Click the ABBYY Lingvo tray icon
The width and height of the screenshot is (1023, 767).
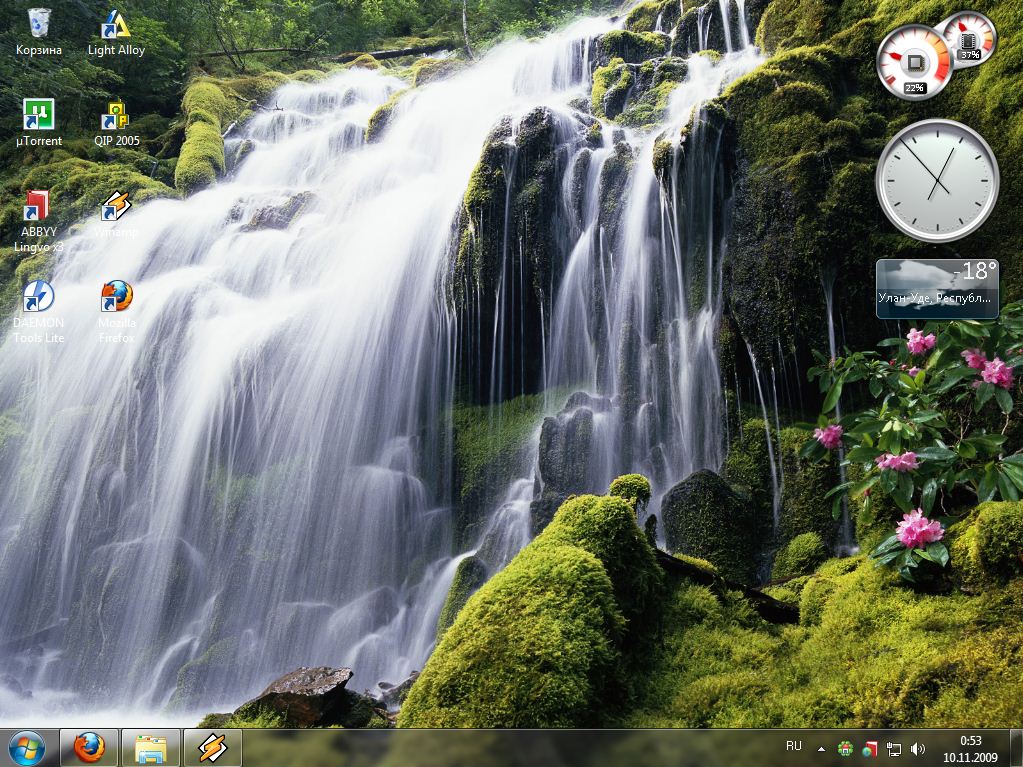pos(870,748)
